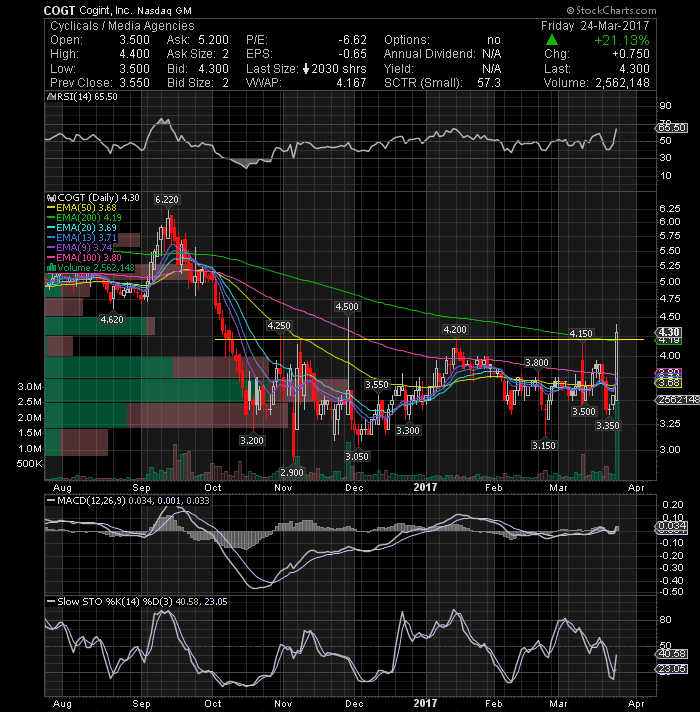The image size is (700, 712).
Task: Select the 'Cogint, Inc.' company name
Action: click(x=106, y=10)
